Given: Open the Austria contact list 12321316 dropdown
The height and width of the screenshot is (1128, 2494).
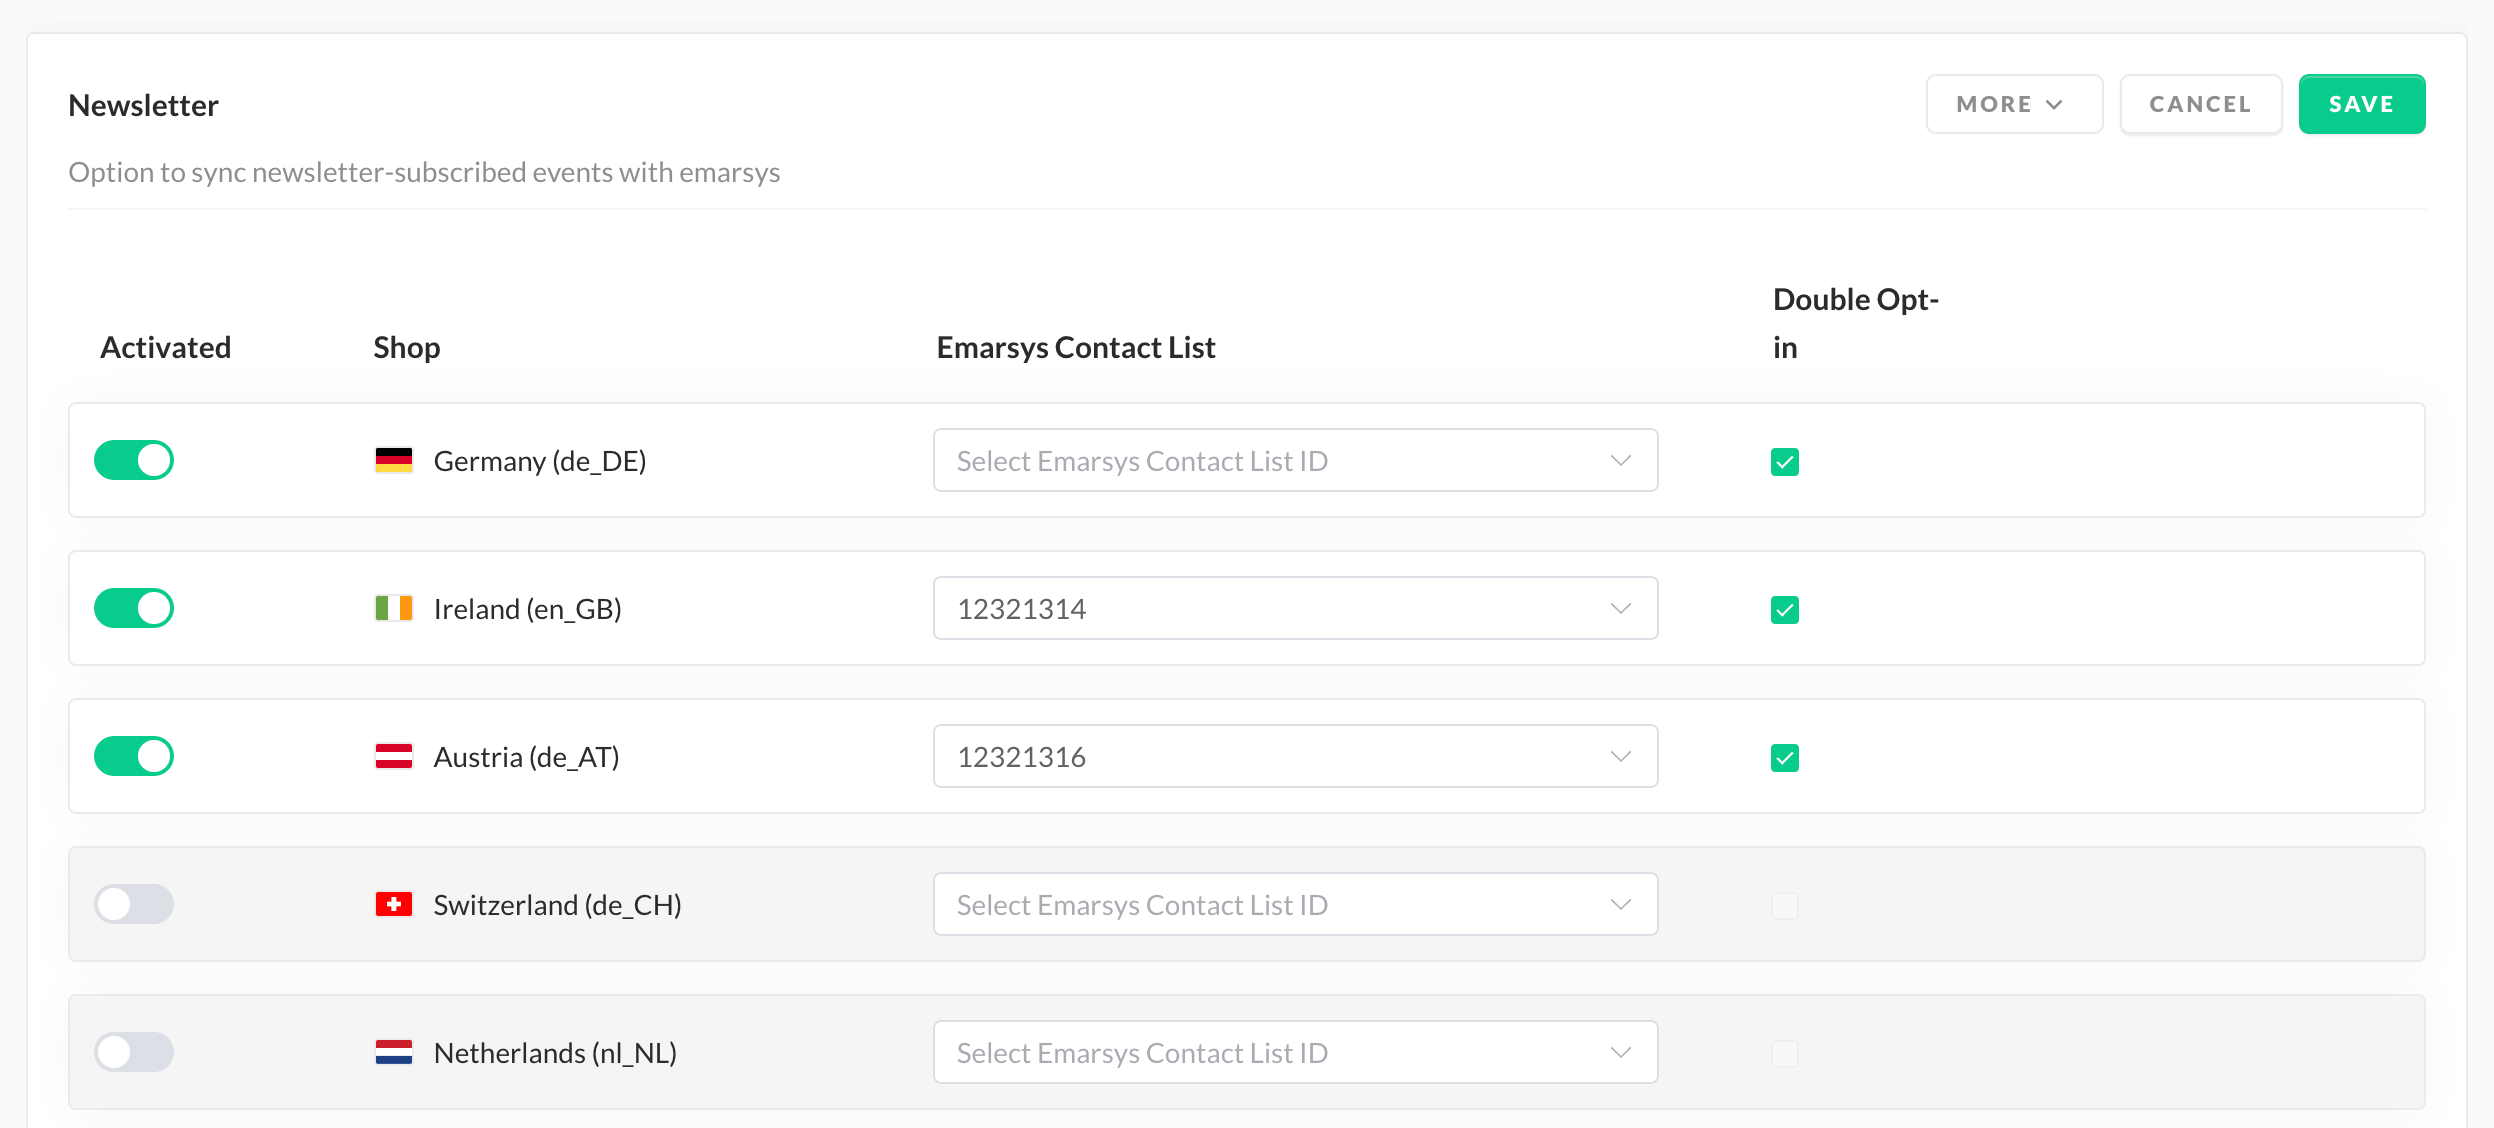Looking at the screenshot, I should tap(1295, 756).
